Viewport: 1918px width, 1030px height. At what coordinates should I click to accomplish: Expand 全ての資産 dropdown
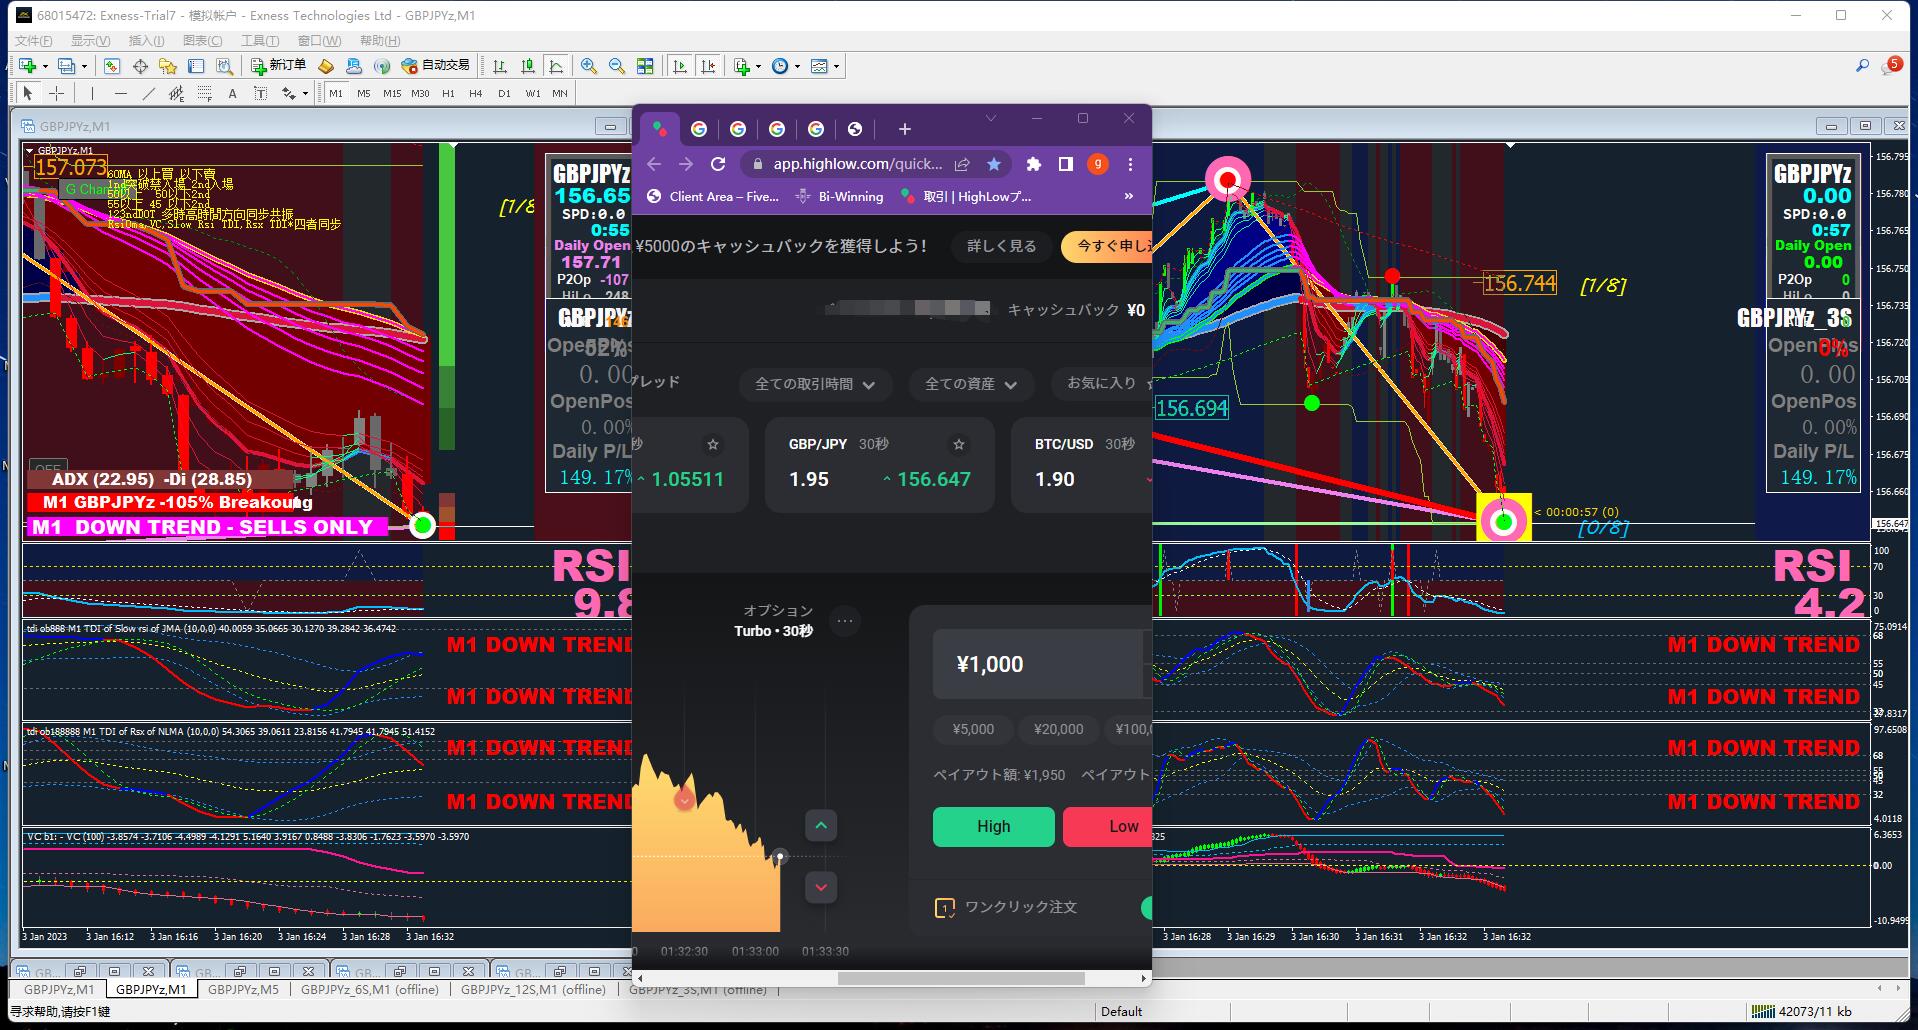click(x=971, y=384)
